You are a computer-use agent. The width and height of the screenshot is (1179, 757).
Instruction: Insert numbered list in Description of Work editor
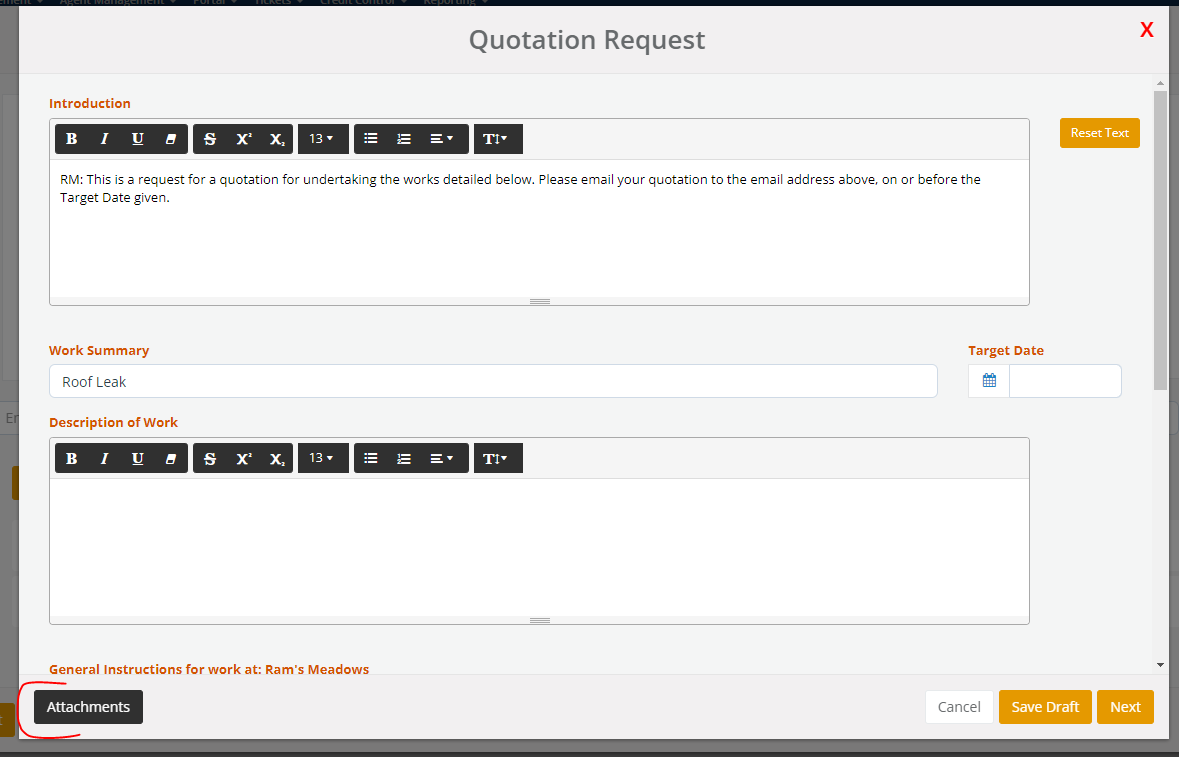tap(404, 459)
